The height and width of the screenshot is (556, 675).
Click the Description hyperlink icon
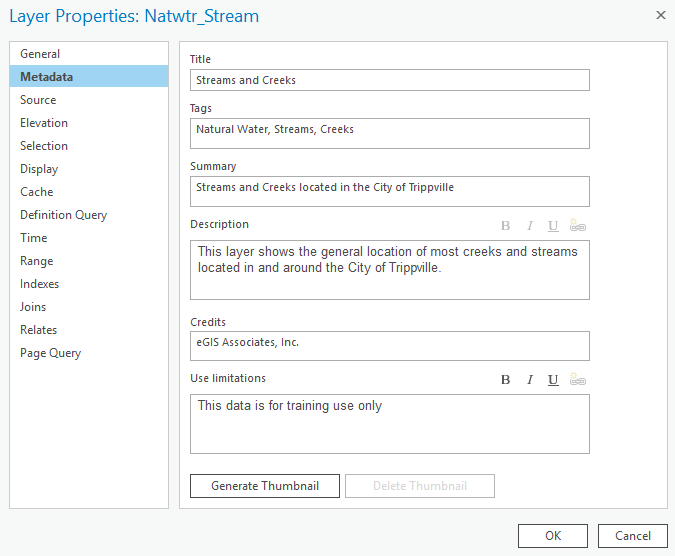pos(577,225)
